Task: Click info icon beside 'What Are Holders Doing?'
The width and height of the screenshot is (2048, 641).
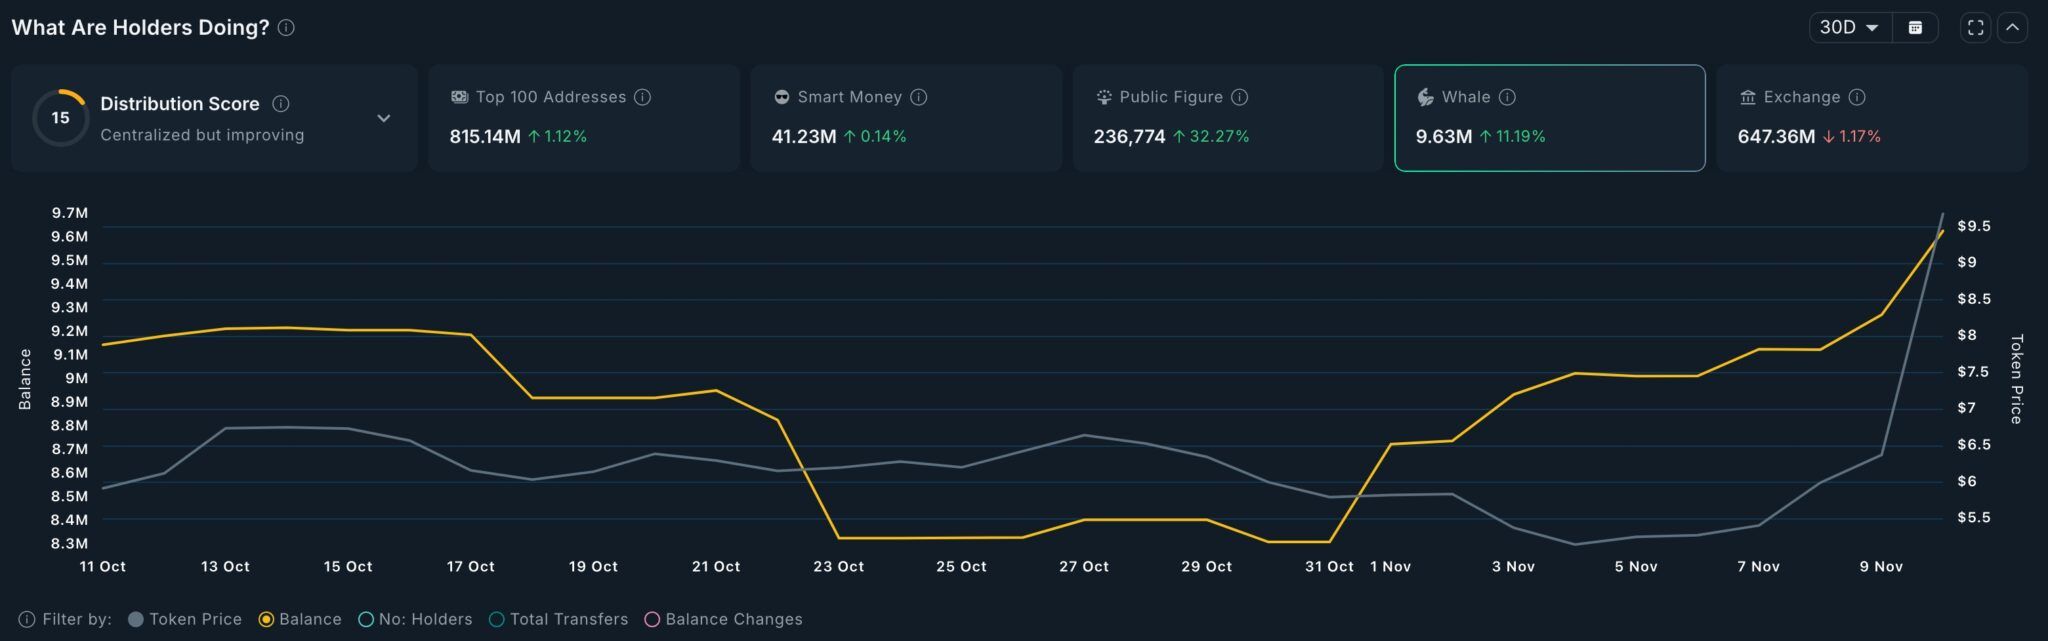Action: point(286,28)
